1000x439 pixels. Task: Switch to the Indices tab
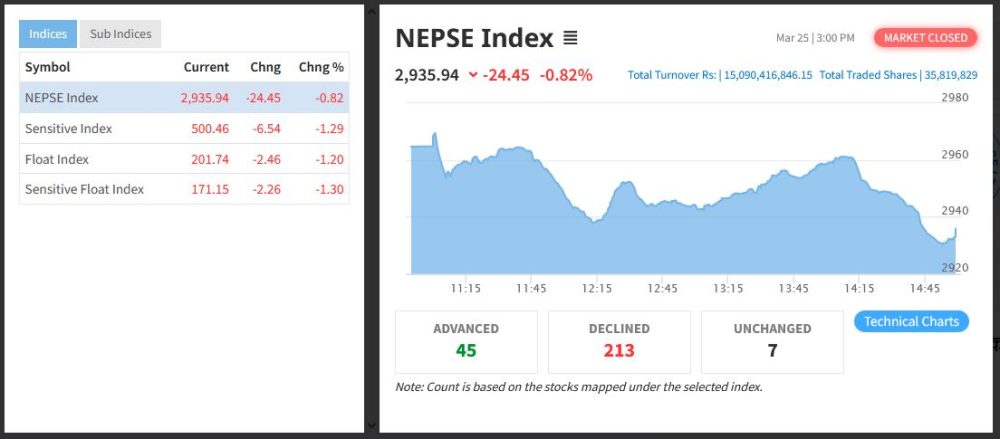pos(48,34)
